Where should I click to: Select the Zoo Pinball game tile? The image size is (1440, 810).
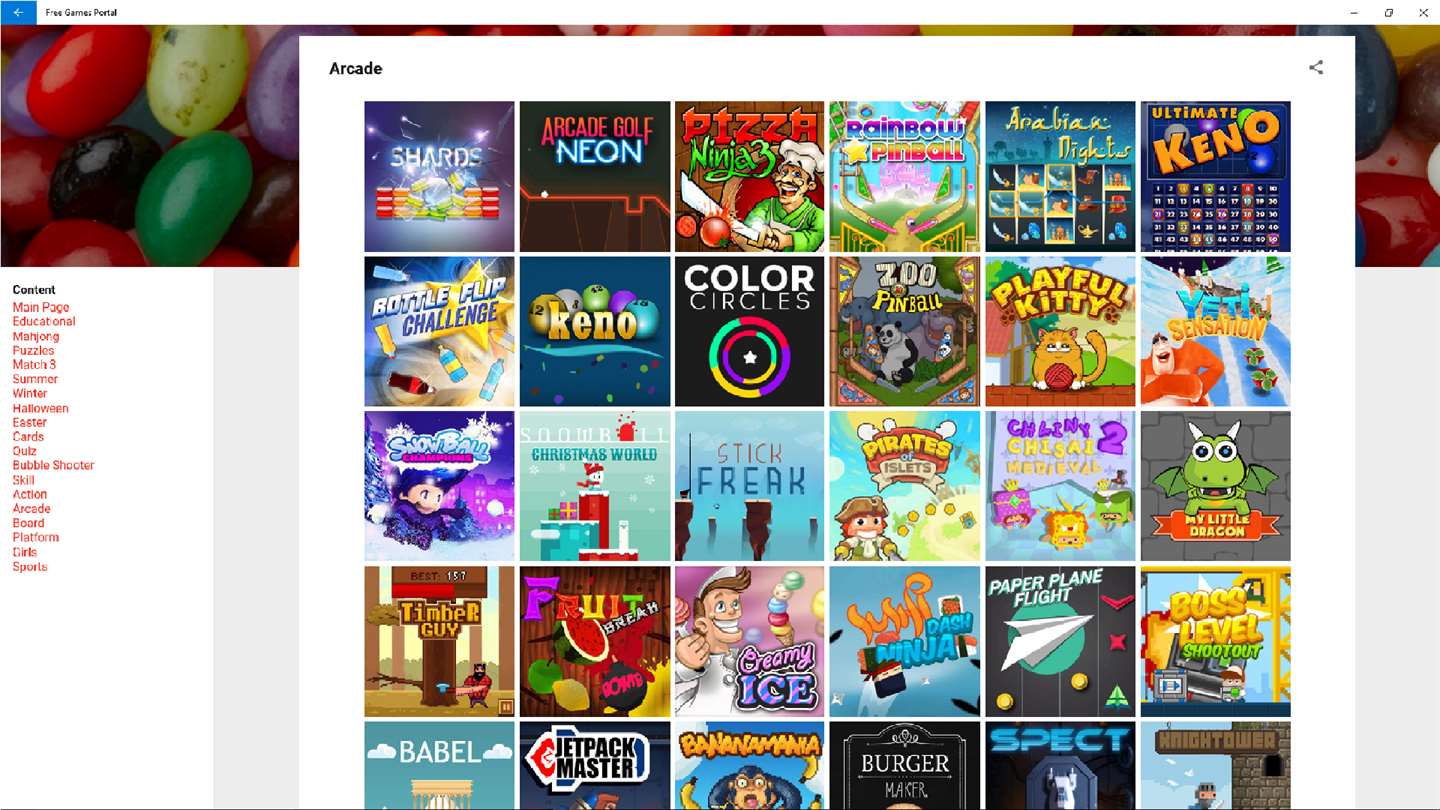tap(905, 331)
